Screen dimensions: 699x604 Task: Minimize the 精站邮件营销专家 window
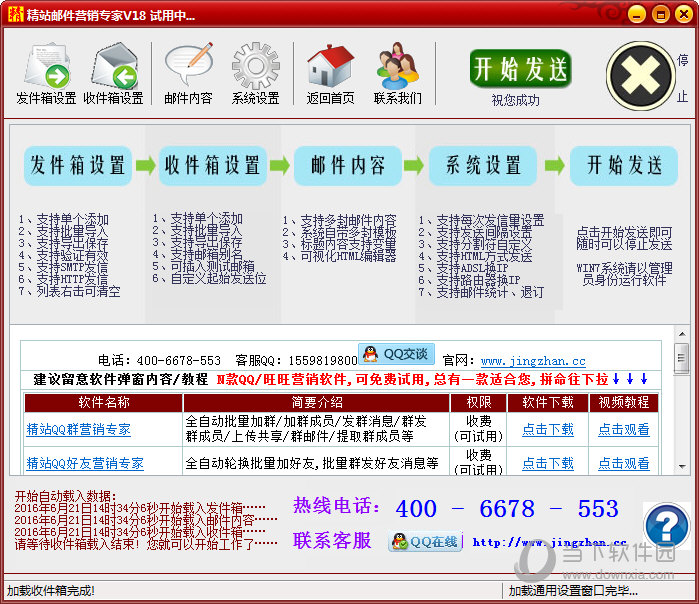pos(637,15)
